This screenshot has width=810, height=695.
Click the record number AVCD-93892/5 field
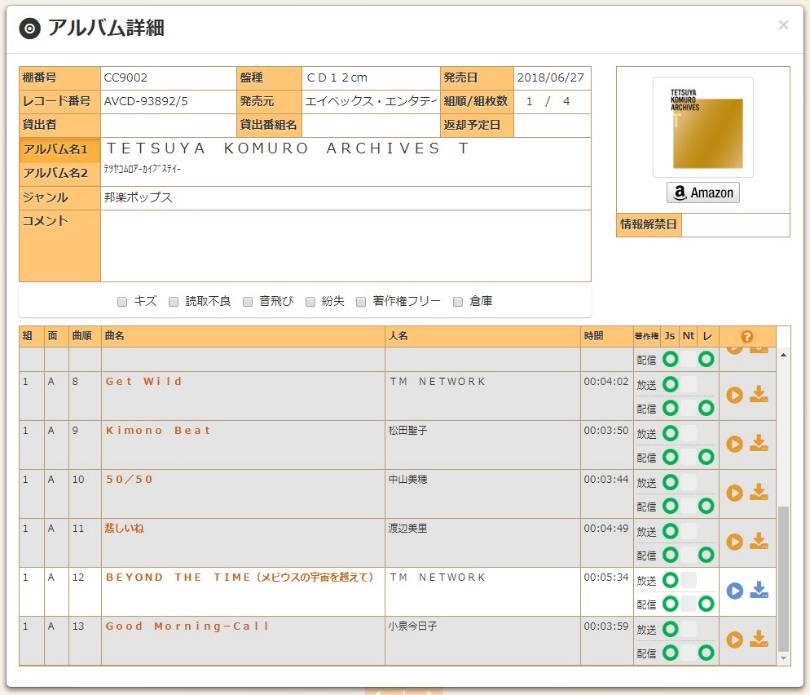tap(168, 101)
